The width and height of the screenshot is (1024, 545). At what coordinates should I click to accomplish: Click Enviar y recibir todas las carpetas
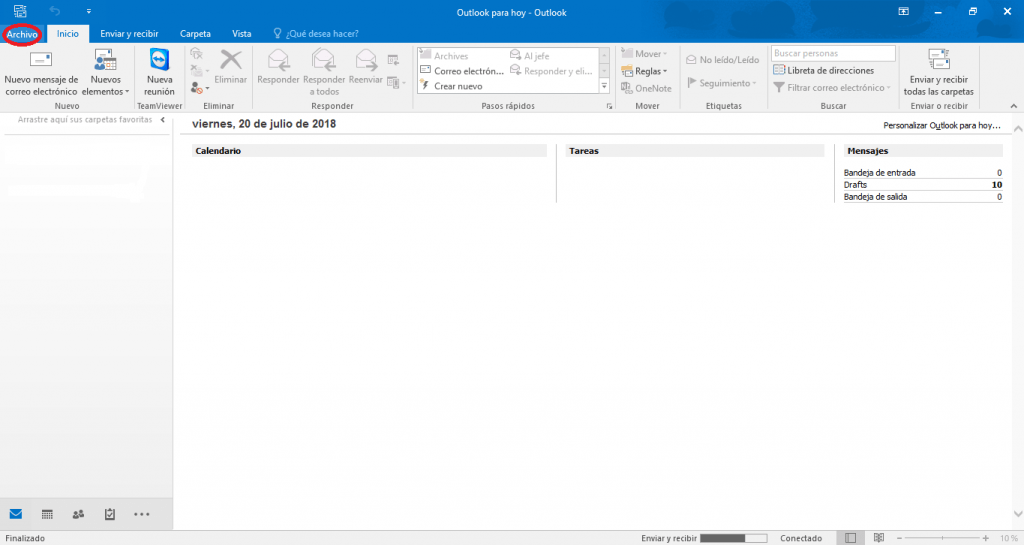tap(938, 73)
